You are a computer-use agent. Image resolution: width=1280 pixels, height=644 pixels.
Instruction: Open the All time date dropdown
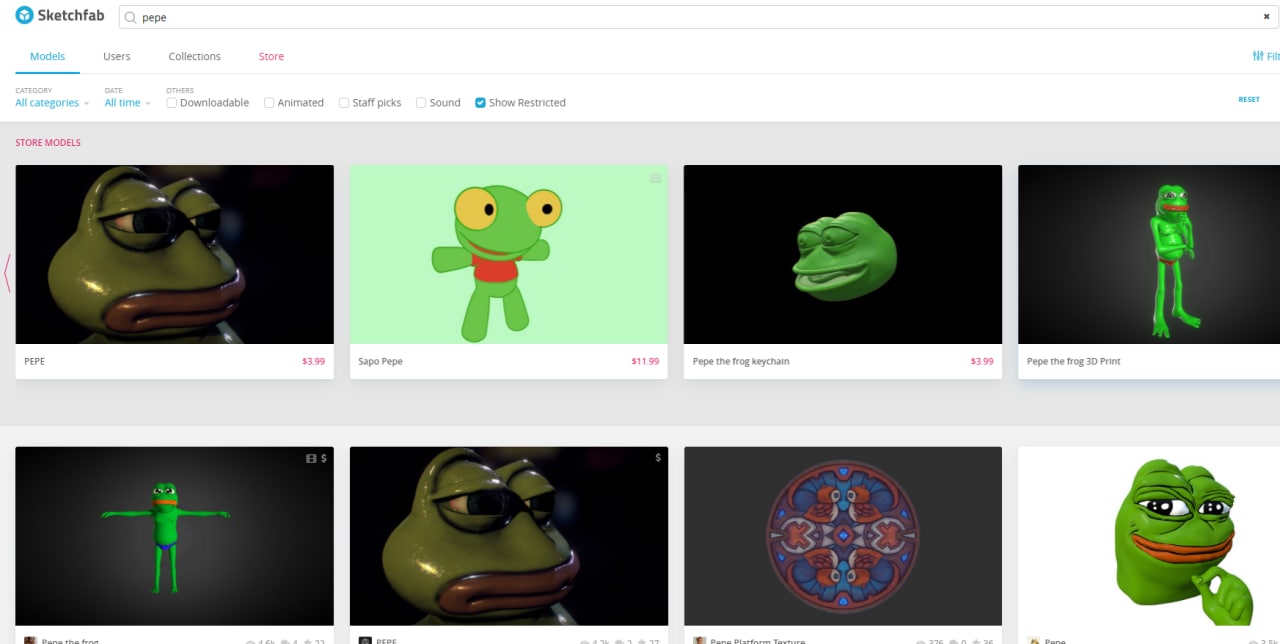pyautogui.click(x=128, y=103)
